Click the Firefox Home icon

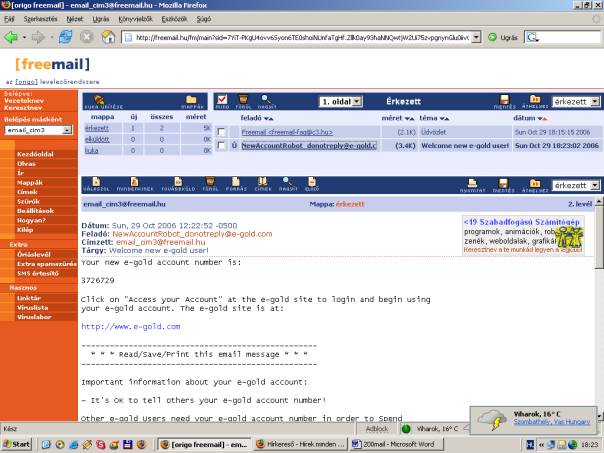(109, 37)
